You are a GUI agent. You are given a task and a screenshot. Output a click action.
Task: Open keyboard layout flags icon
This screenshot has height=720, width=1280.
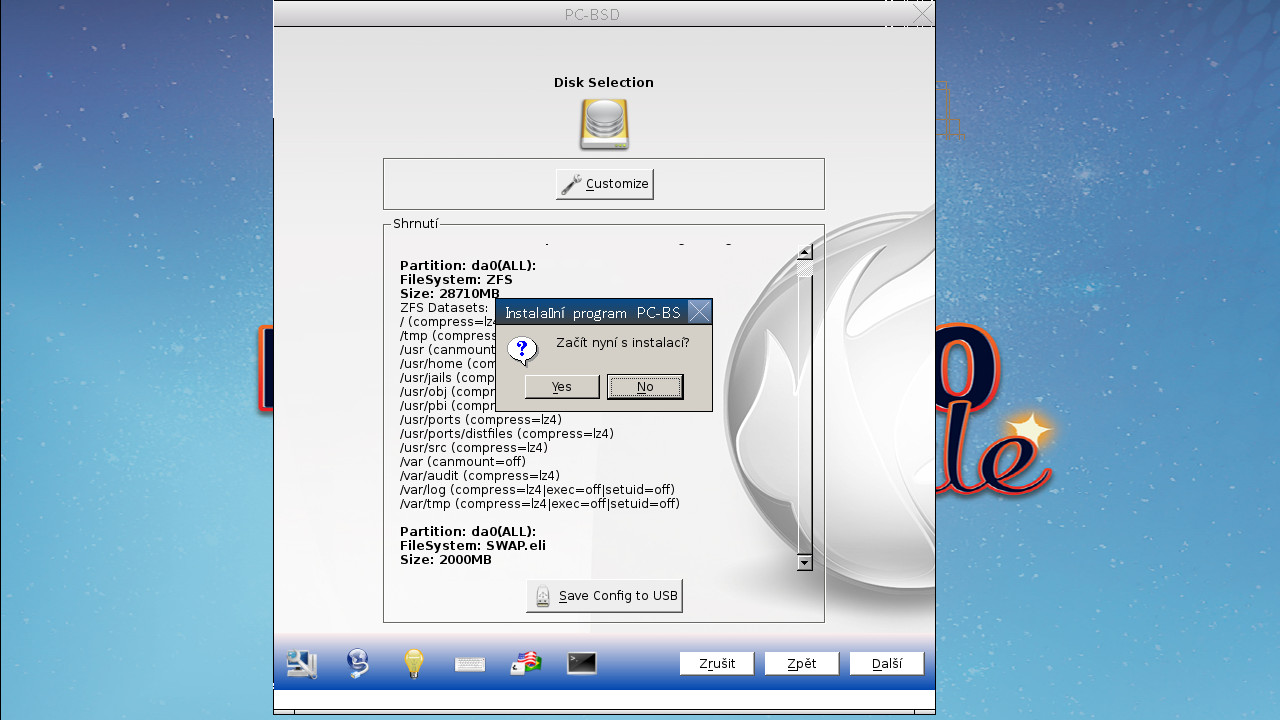(x=526, y=664)
